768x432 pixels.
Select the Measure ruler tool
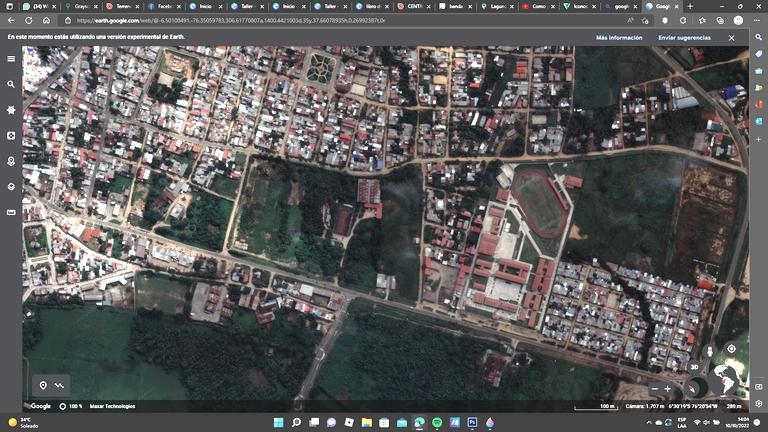coord(11,212)
